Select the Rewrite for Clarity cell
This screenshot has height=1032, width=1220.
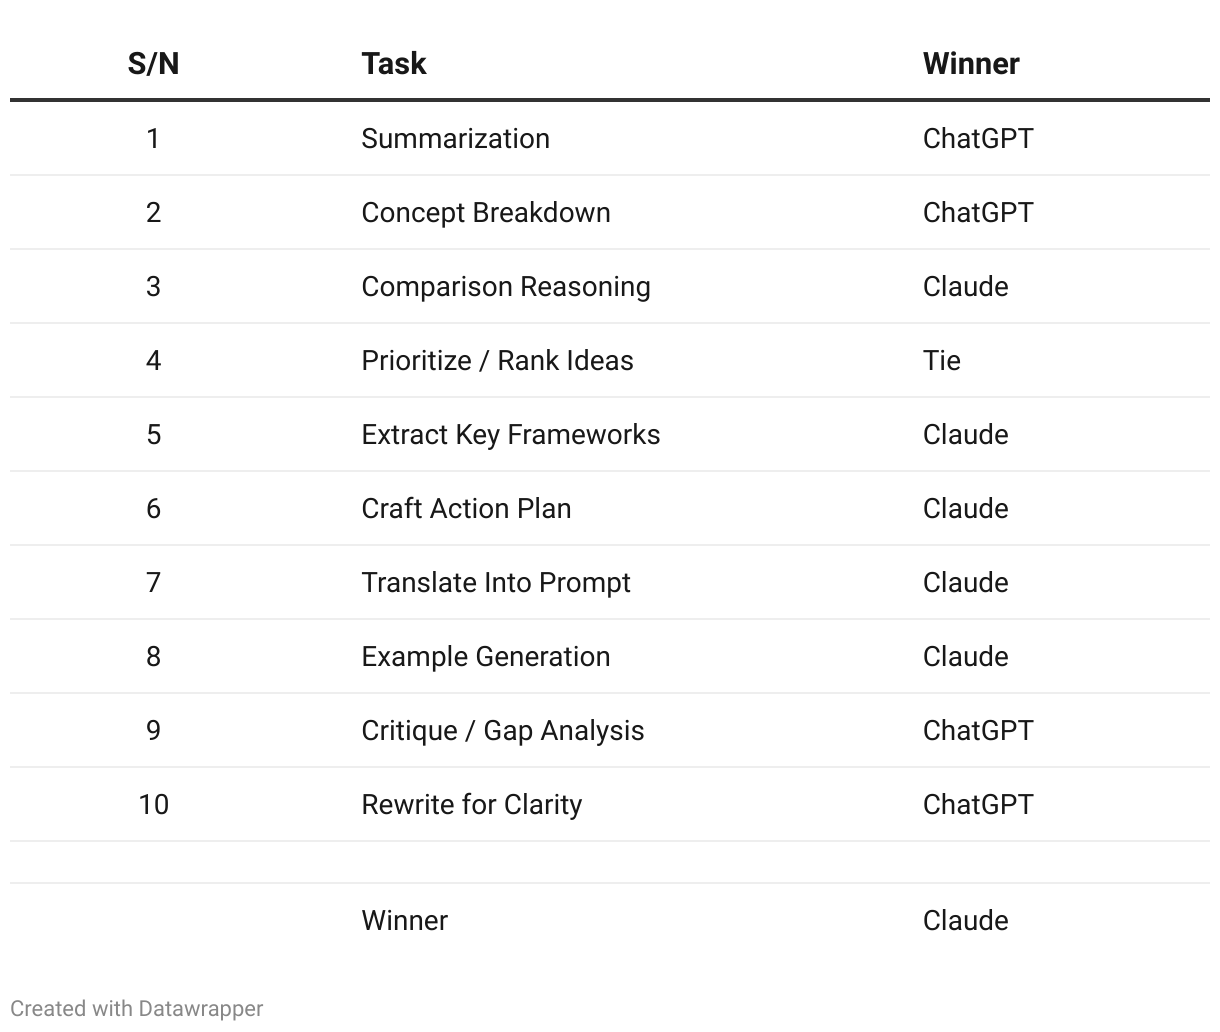click(x=472, y=804)
